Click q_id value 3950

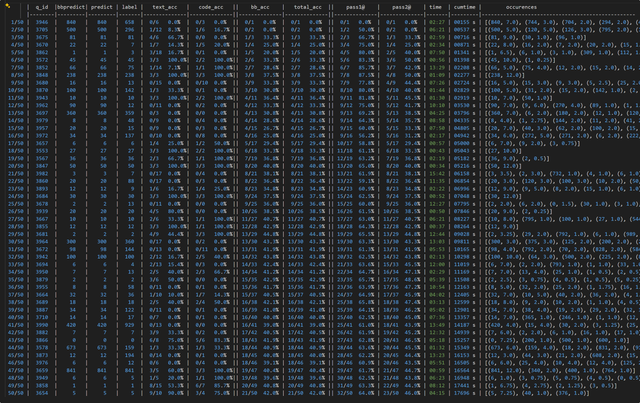click(42, 272)
